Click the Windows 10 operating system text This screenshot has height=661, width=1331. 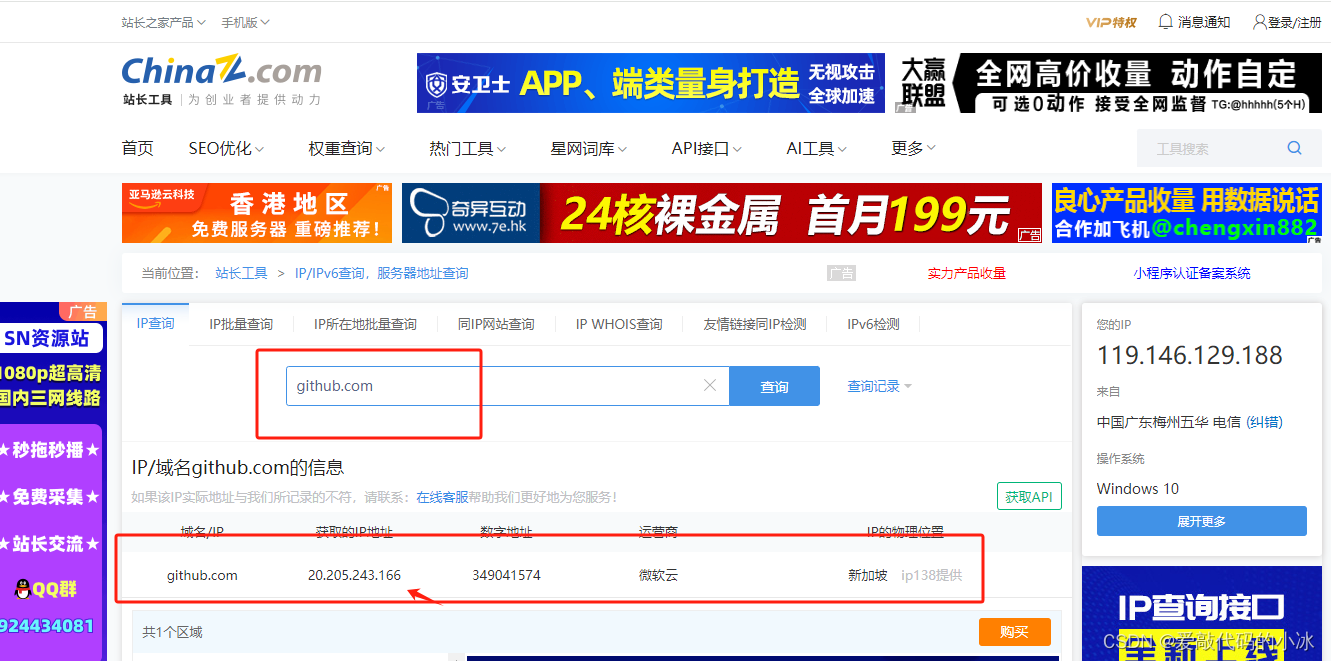1138,489
